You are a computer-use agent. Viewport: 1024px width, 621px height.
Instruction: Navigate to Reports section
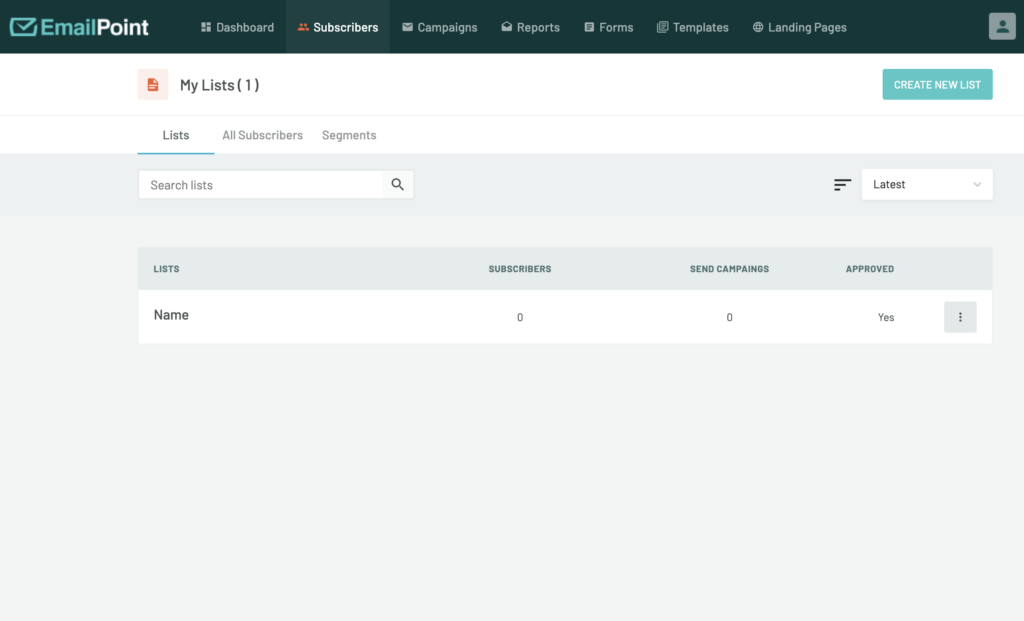530,27
